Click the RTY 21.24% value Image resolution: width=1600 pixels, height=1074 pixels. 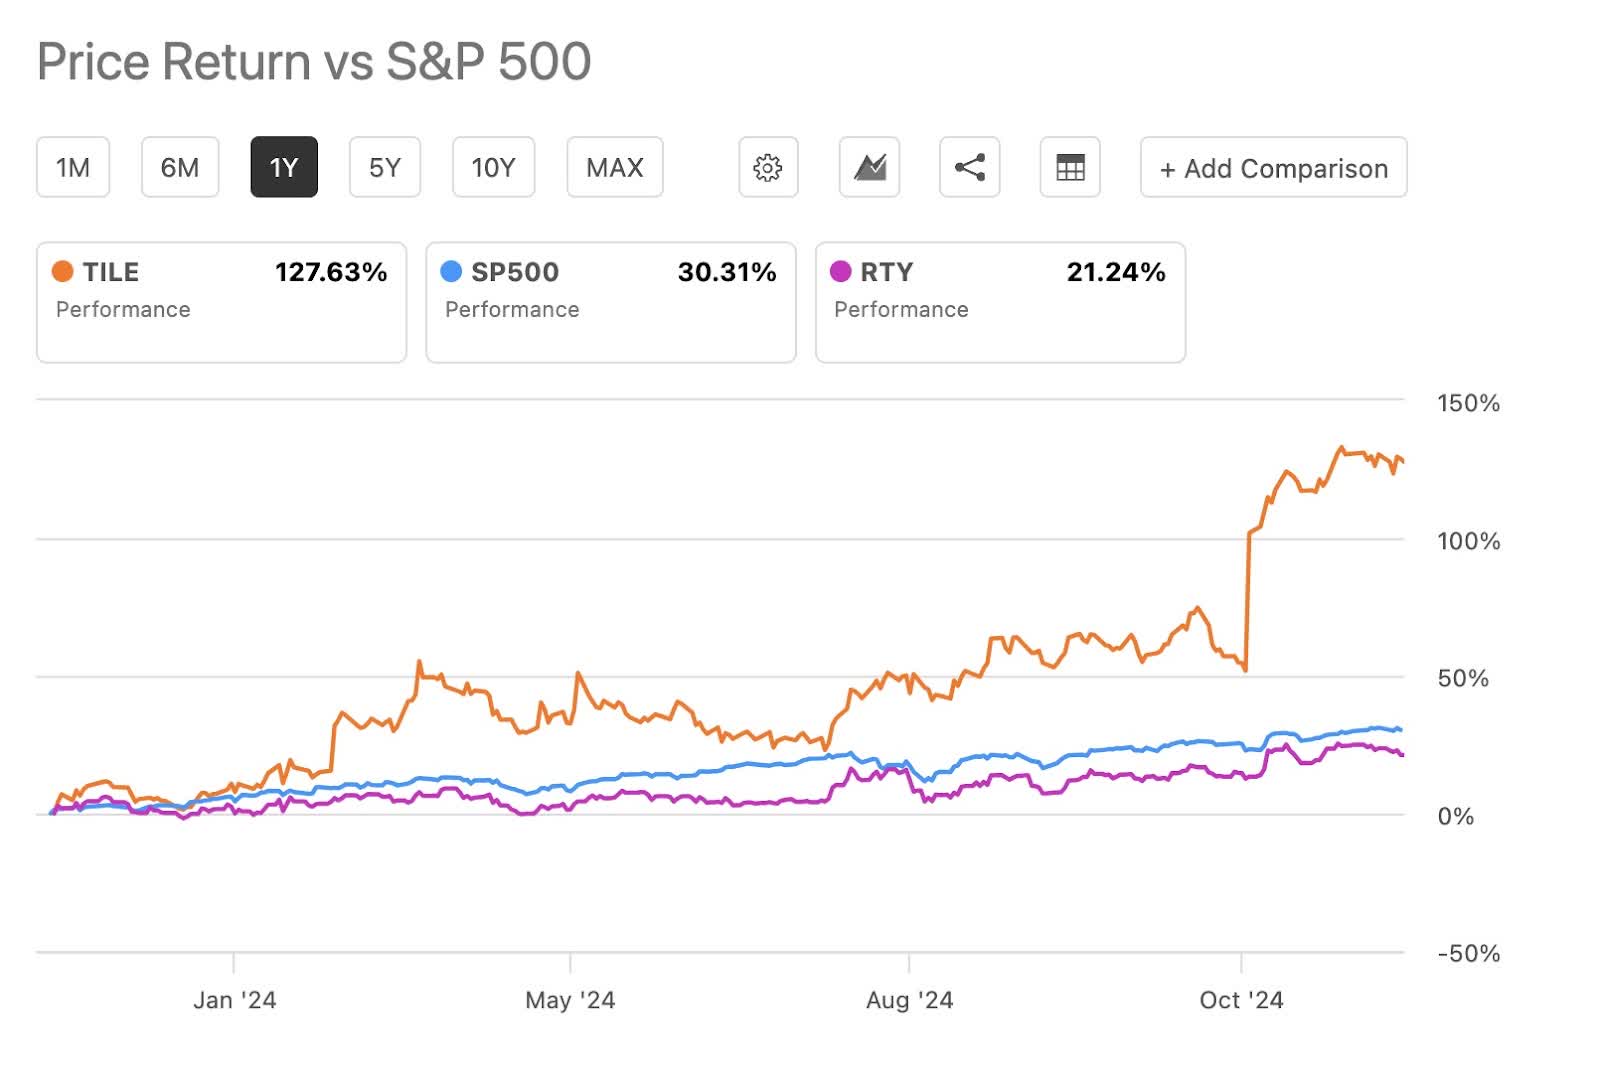[x=1116, y=272]
